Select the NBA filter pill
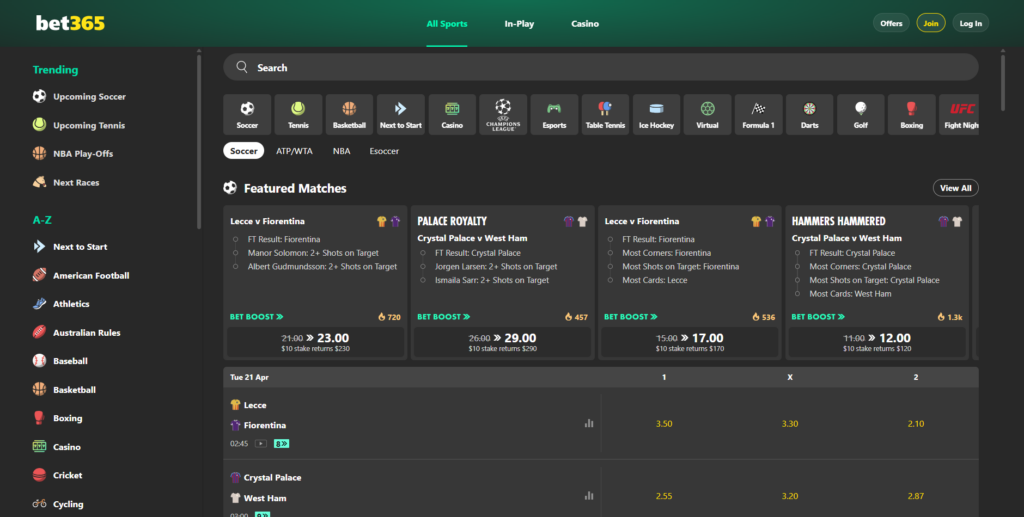 pyautogui.click(x=342, y=151)
